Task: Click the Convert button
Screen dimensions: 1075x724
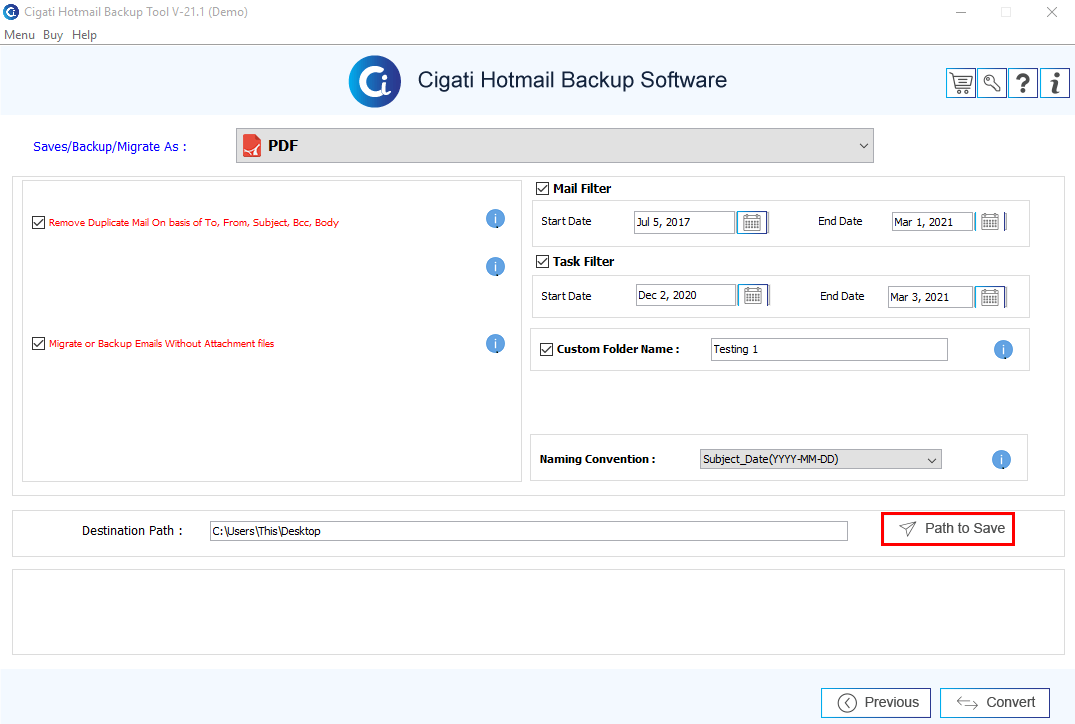Action: pyautogui.click(x=995, y=703)
